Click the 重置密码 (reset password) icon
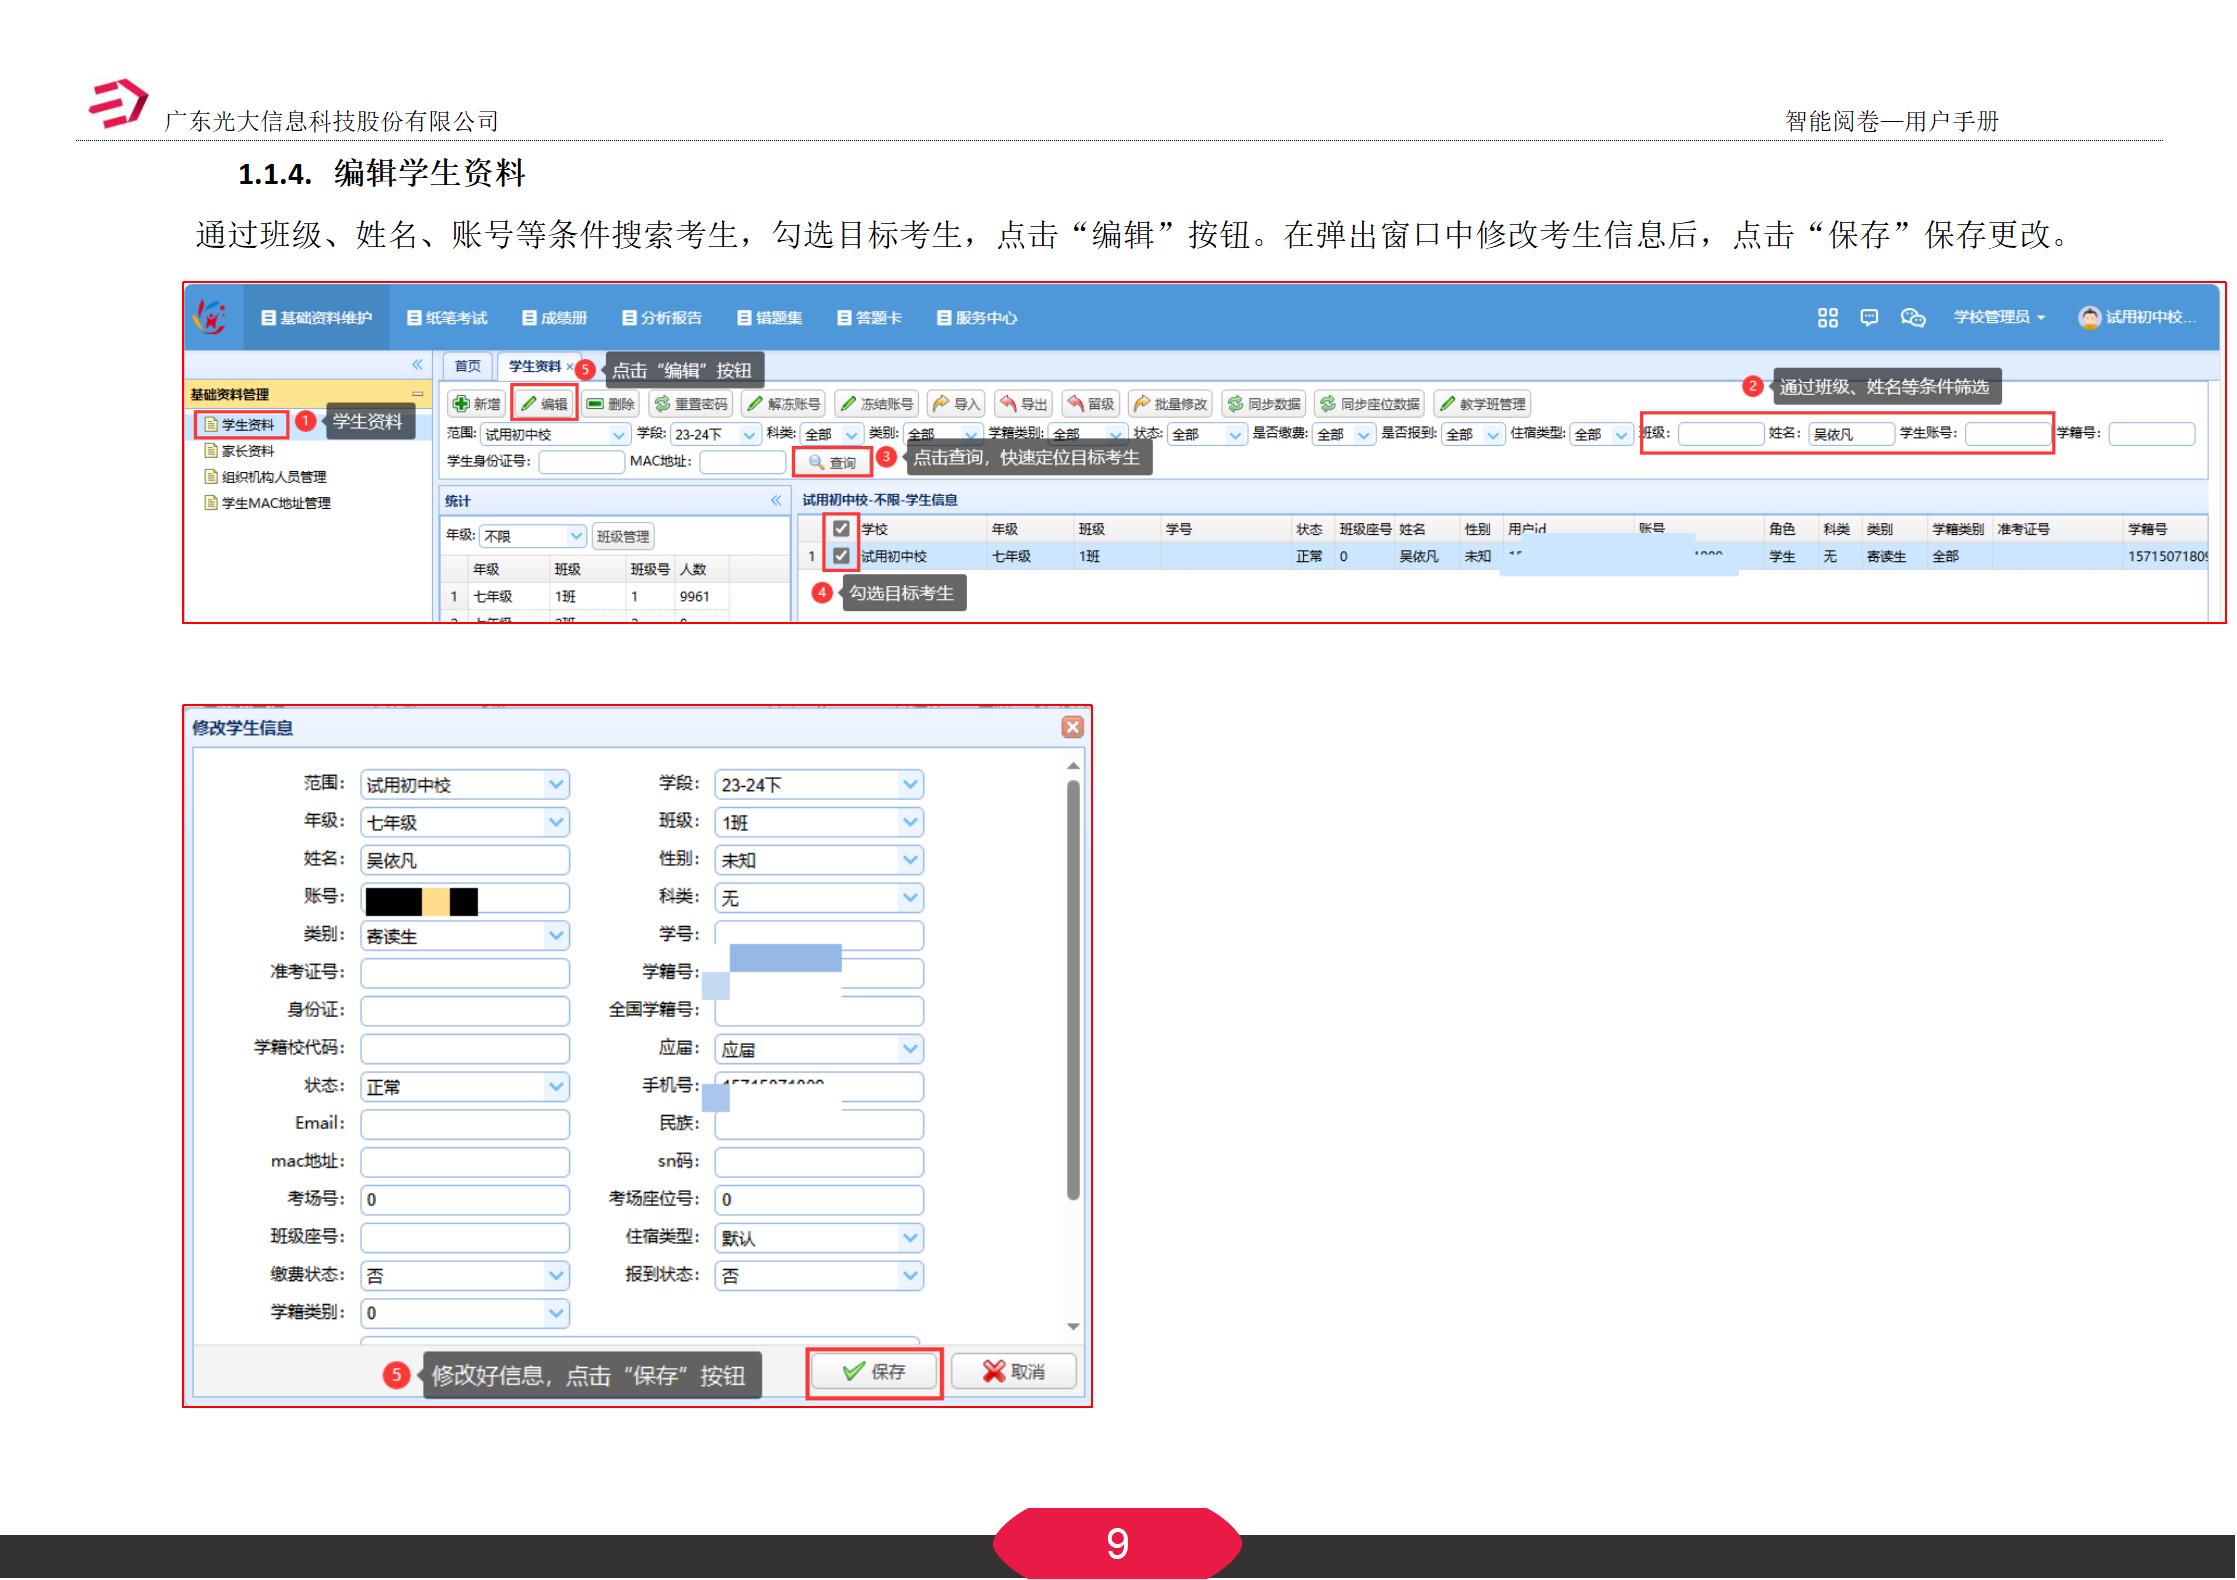The width and height of the screenshot is (2237, 1580). pyautogui.click(x=692, y=403)
